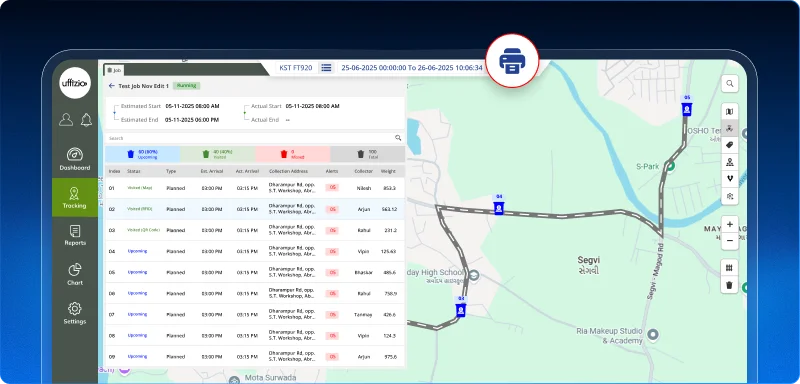Open the user profile icon
The image size is (800, 384).
point(66,119)
